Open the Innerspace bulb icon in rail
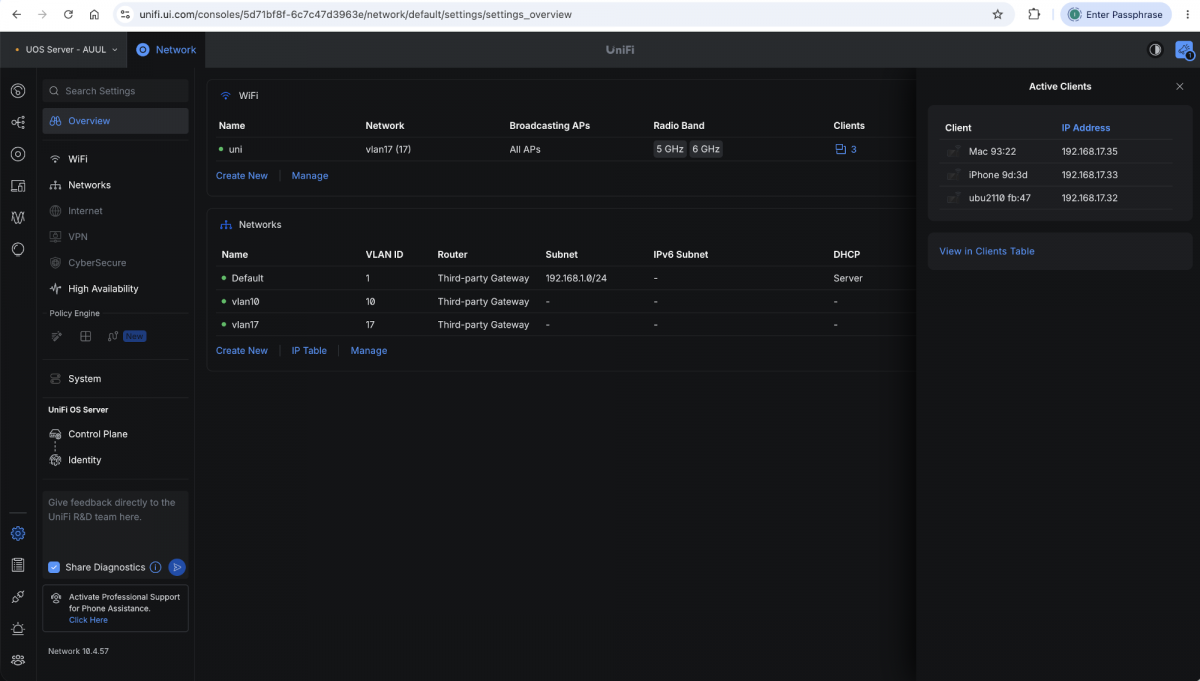The image size is (1200, 681). point(18,249)
